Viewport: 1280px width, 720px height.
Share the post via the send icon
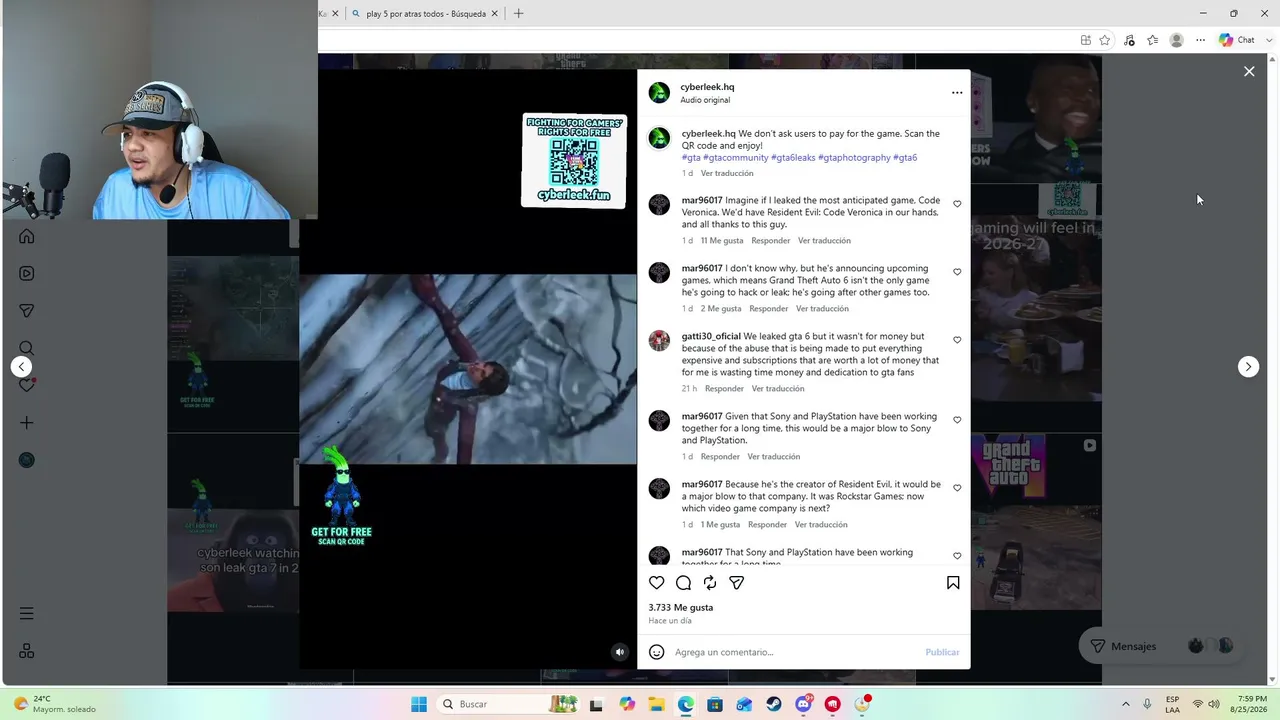(x=737, y=583)
